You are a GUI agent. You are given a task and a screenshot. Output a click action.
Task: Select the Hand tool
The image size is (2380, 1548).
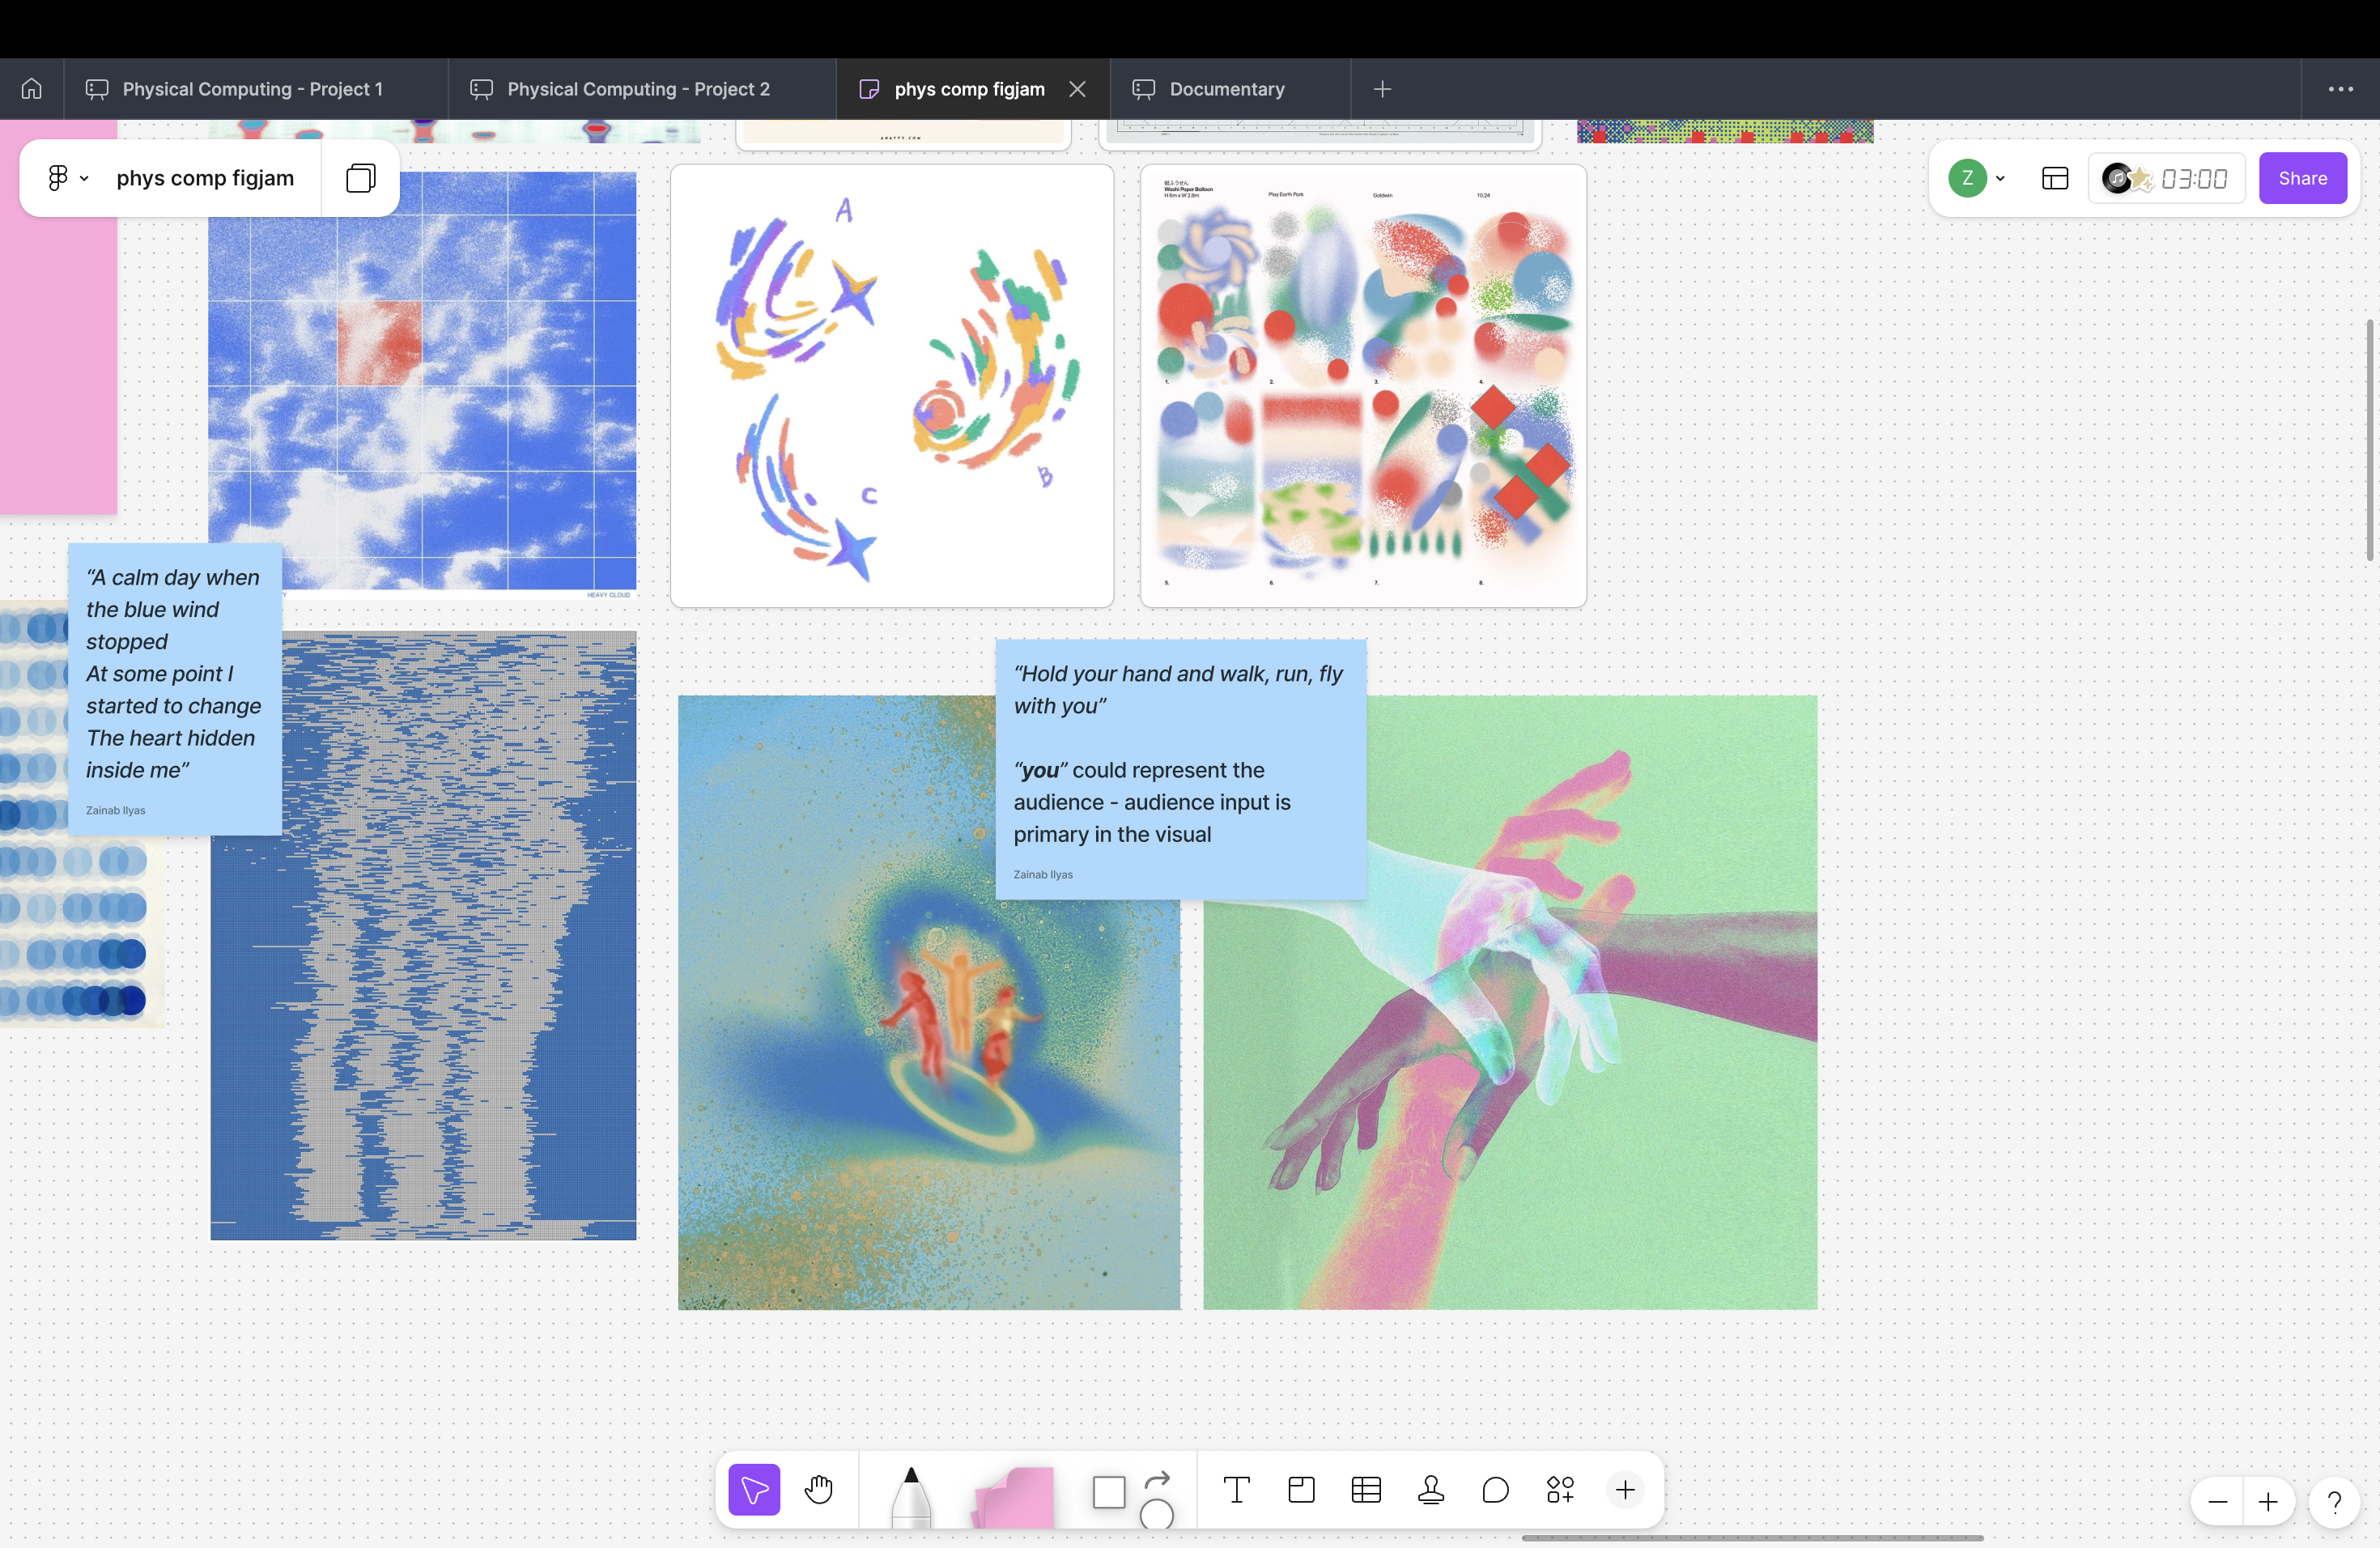click(818, 1490)
